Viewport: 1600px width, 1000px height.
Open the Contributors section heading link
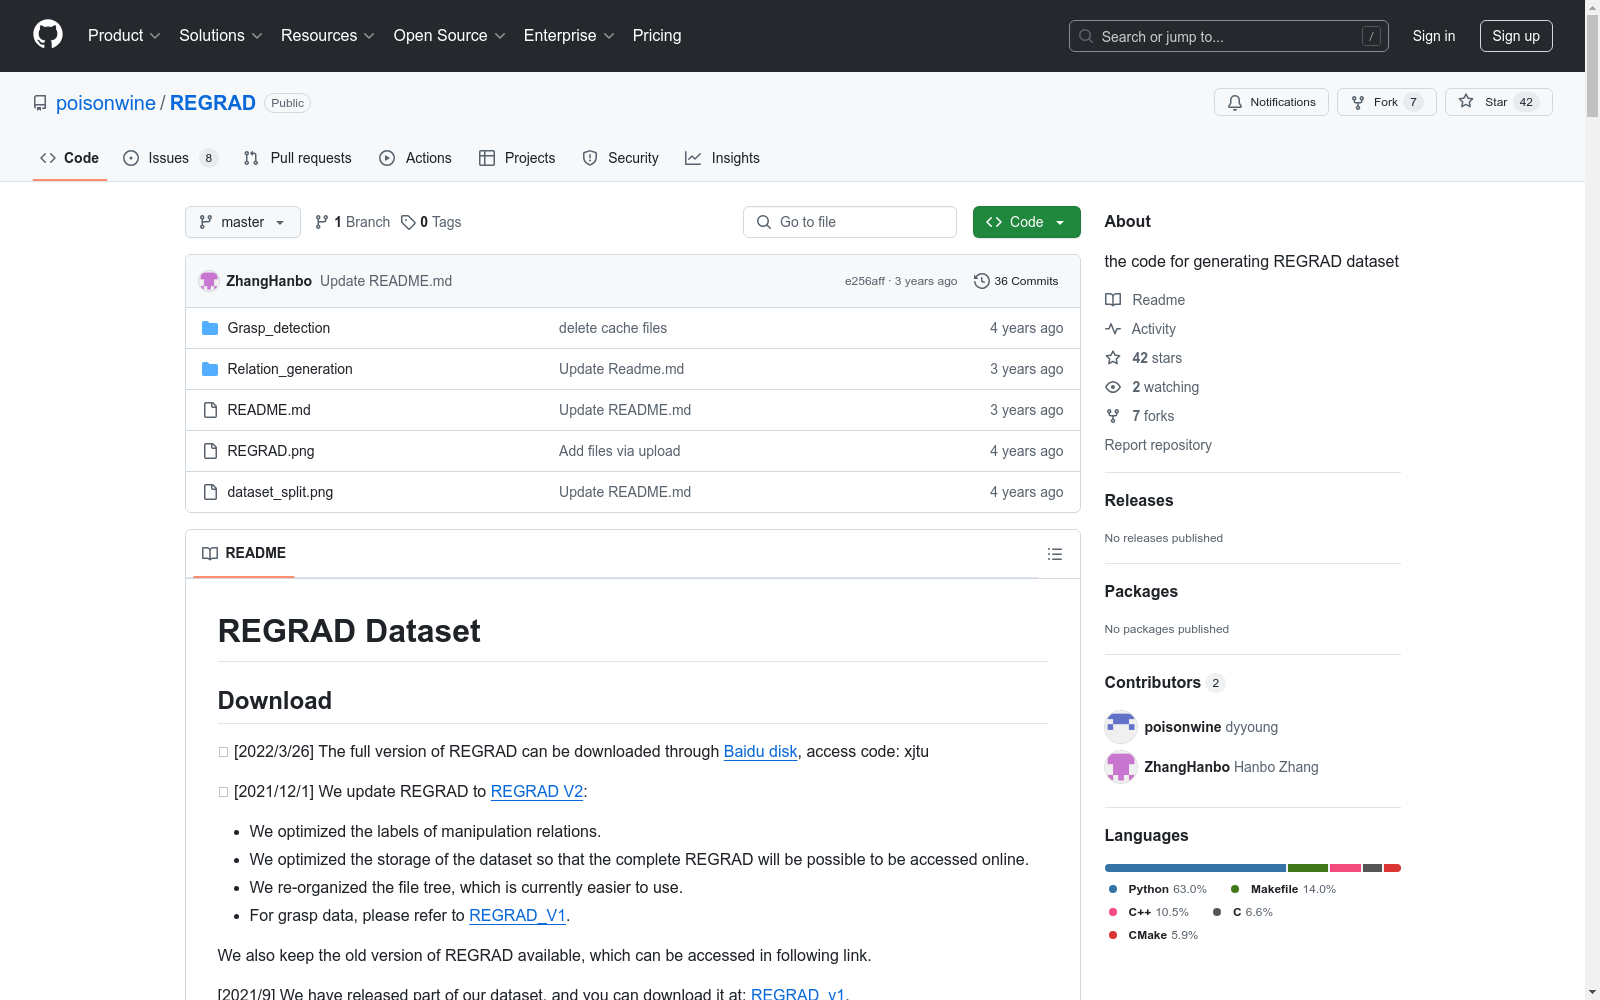[x=1165, y=682]
